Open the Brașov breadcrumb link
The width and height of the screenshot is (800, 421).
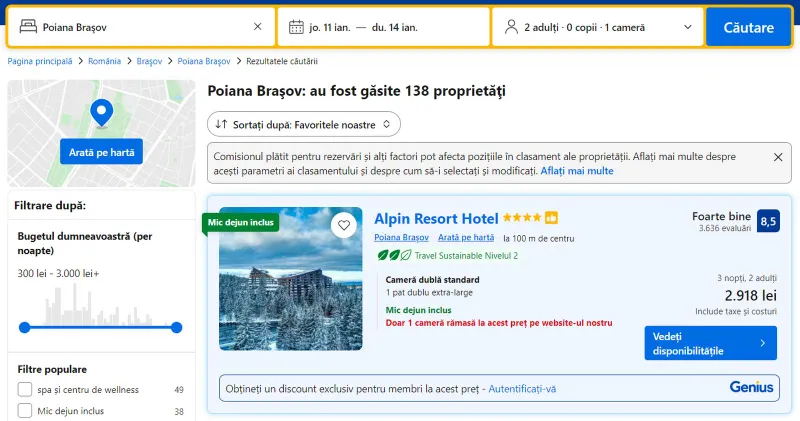[149, 61]
